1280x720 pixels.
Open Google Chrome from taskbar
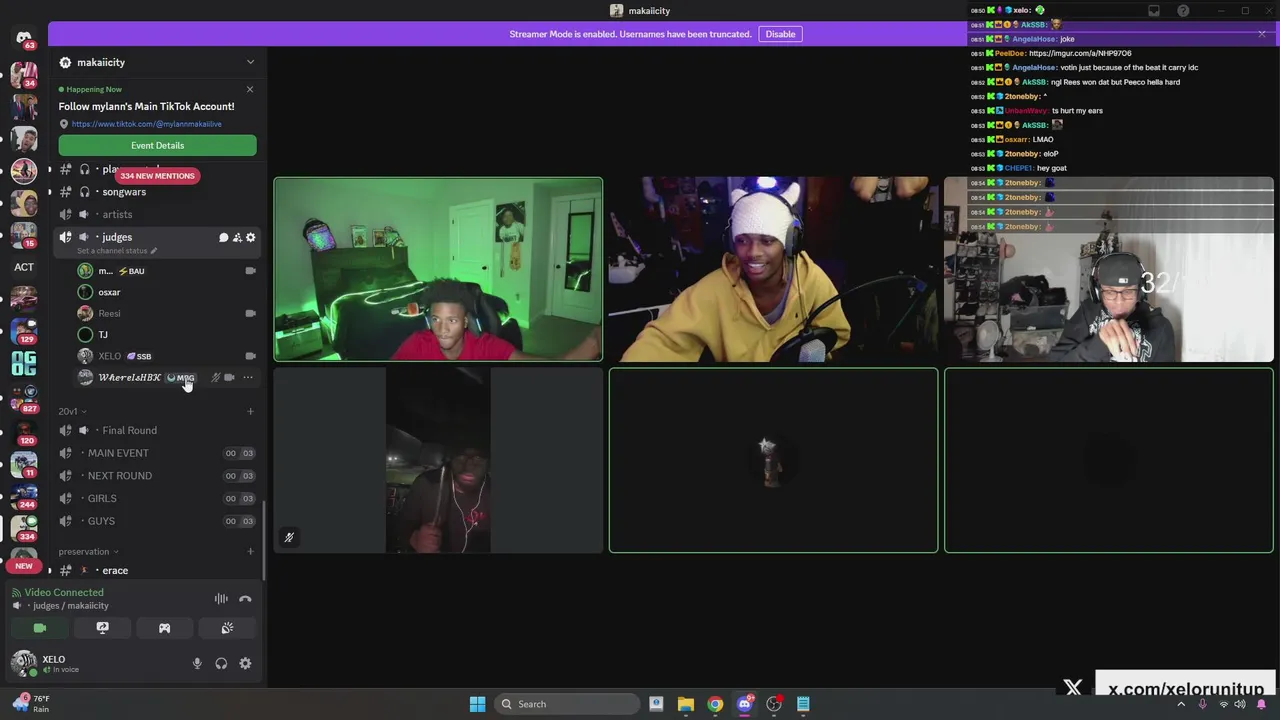(x=715, y=704)
